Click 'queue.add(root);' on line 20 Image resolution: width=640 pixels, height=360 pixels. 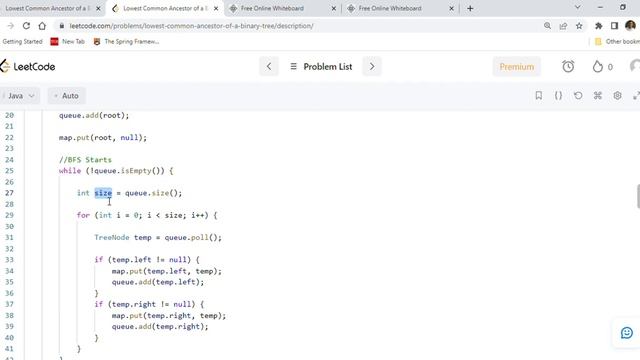(94, 116)
